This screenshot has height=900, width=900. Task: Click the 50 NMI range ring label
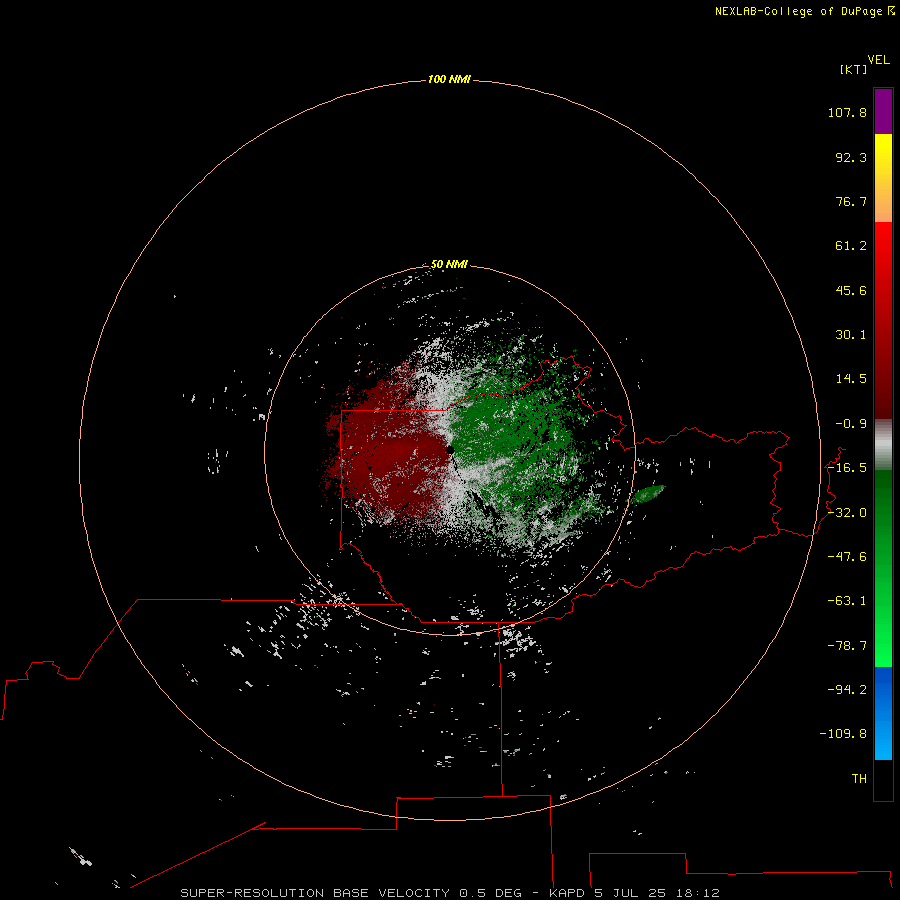coord(449,265)
